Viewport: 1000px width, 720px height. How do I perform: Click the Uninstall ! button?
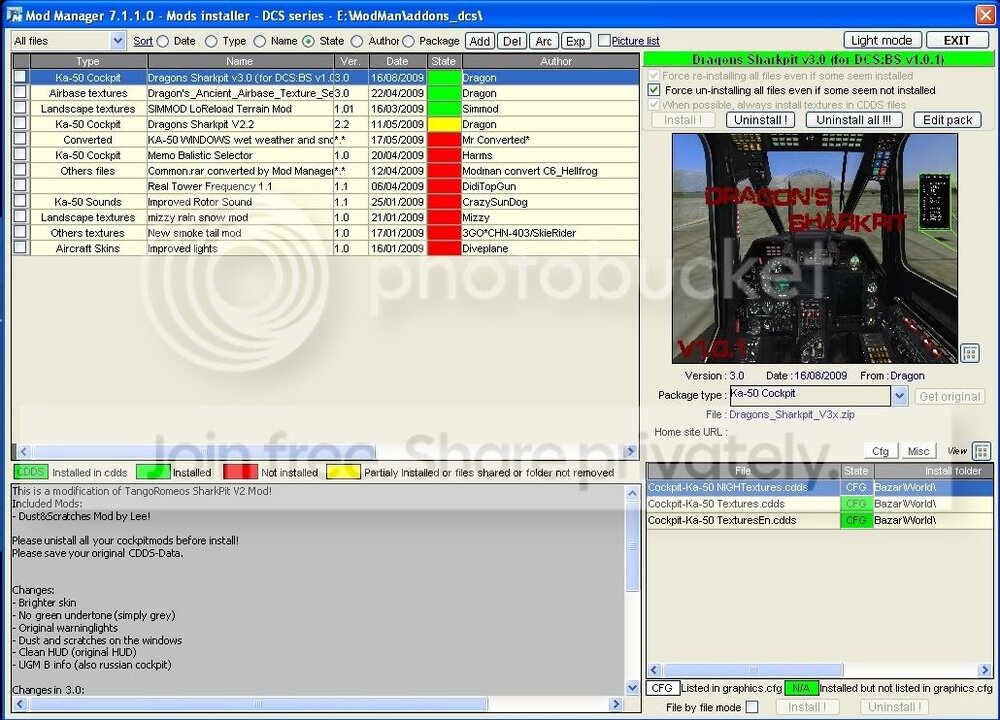(760, 120)
